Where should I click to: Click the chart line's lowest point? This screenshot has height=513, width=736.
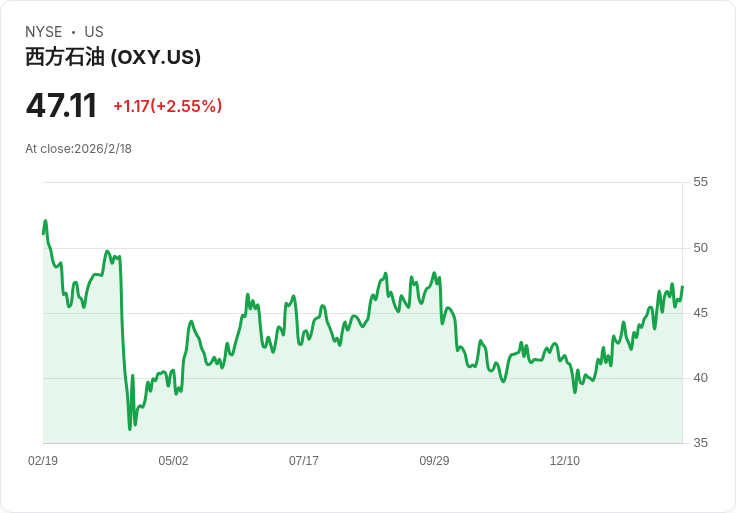[130, 429]
